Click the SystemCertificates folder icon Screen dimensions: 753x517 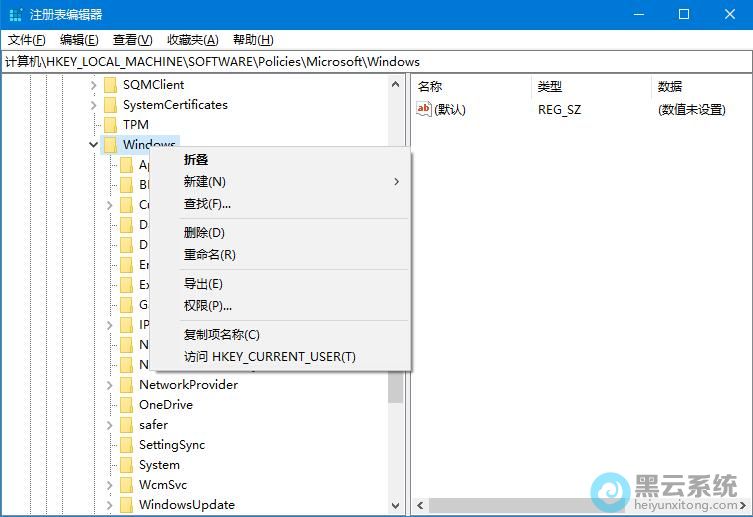(x=110, y=105)
